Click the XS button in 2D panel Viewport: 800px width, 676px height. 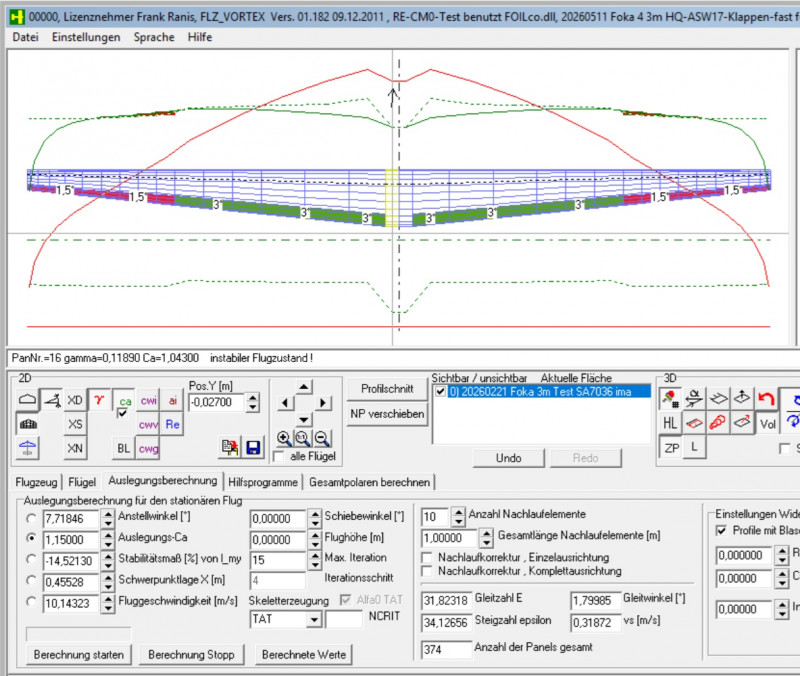75,424
